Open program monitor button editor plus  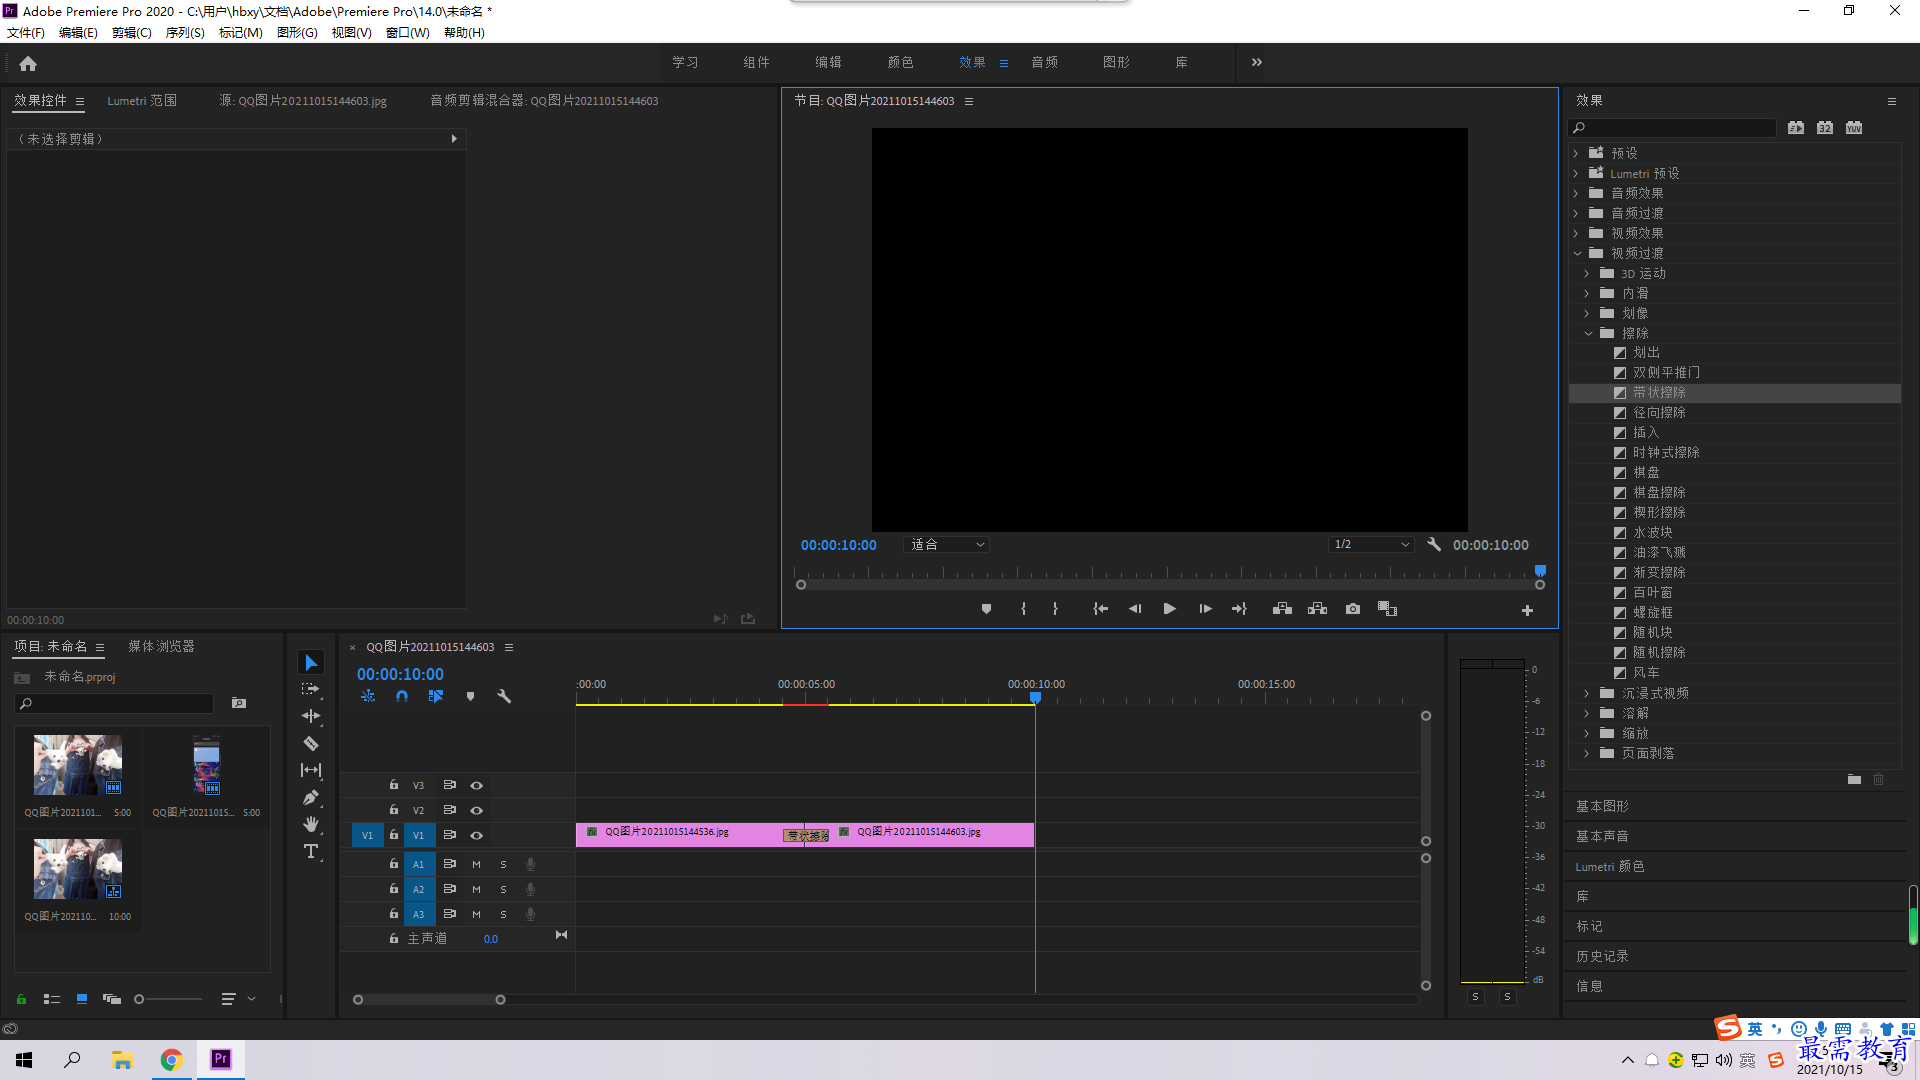pos(1527,610)
